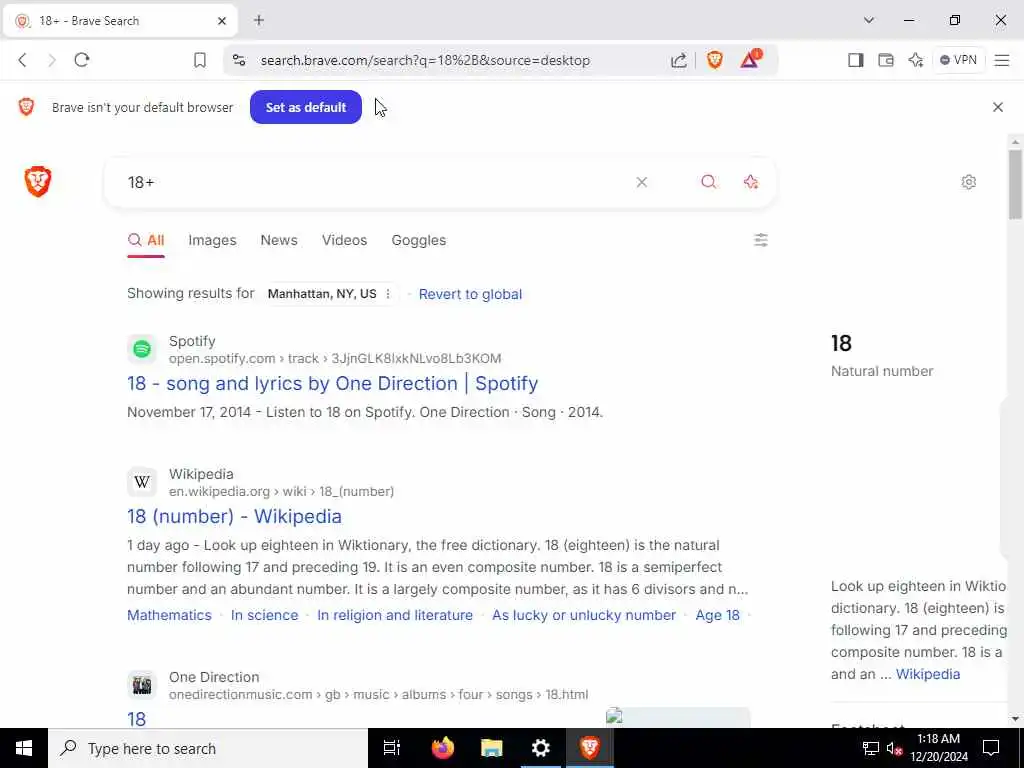Open In science sublink
The height and width of the screenshot is (768, 1024).
click(x=264, y=615)
